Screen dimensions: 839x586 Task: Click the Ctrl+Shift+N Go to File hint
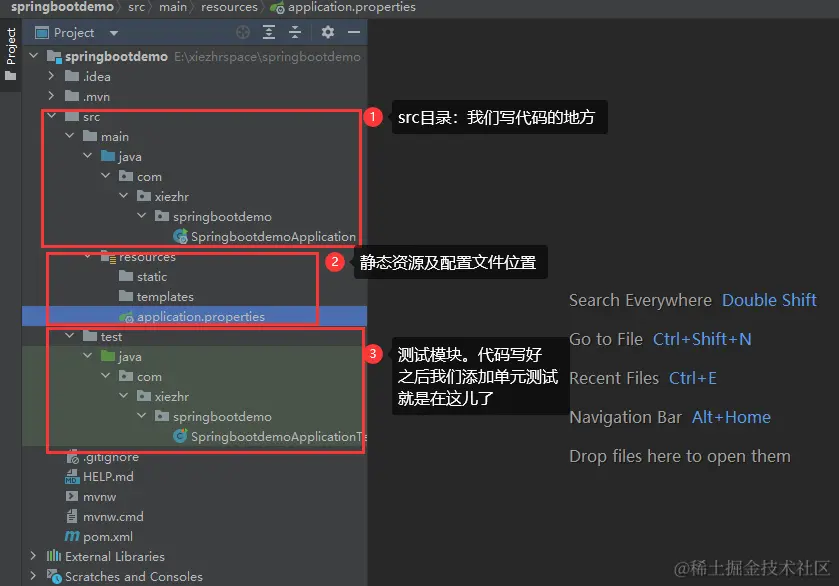702,339
